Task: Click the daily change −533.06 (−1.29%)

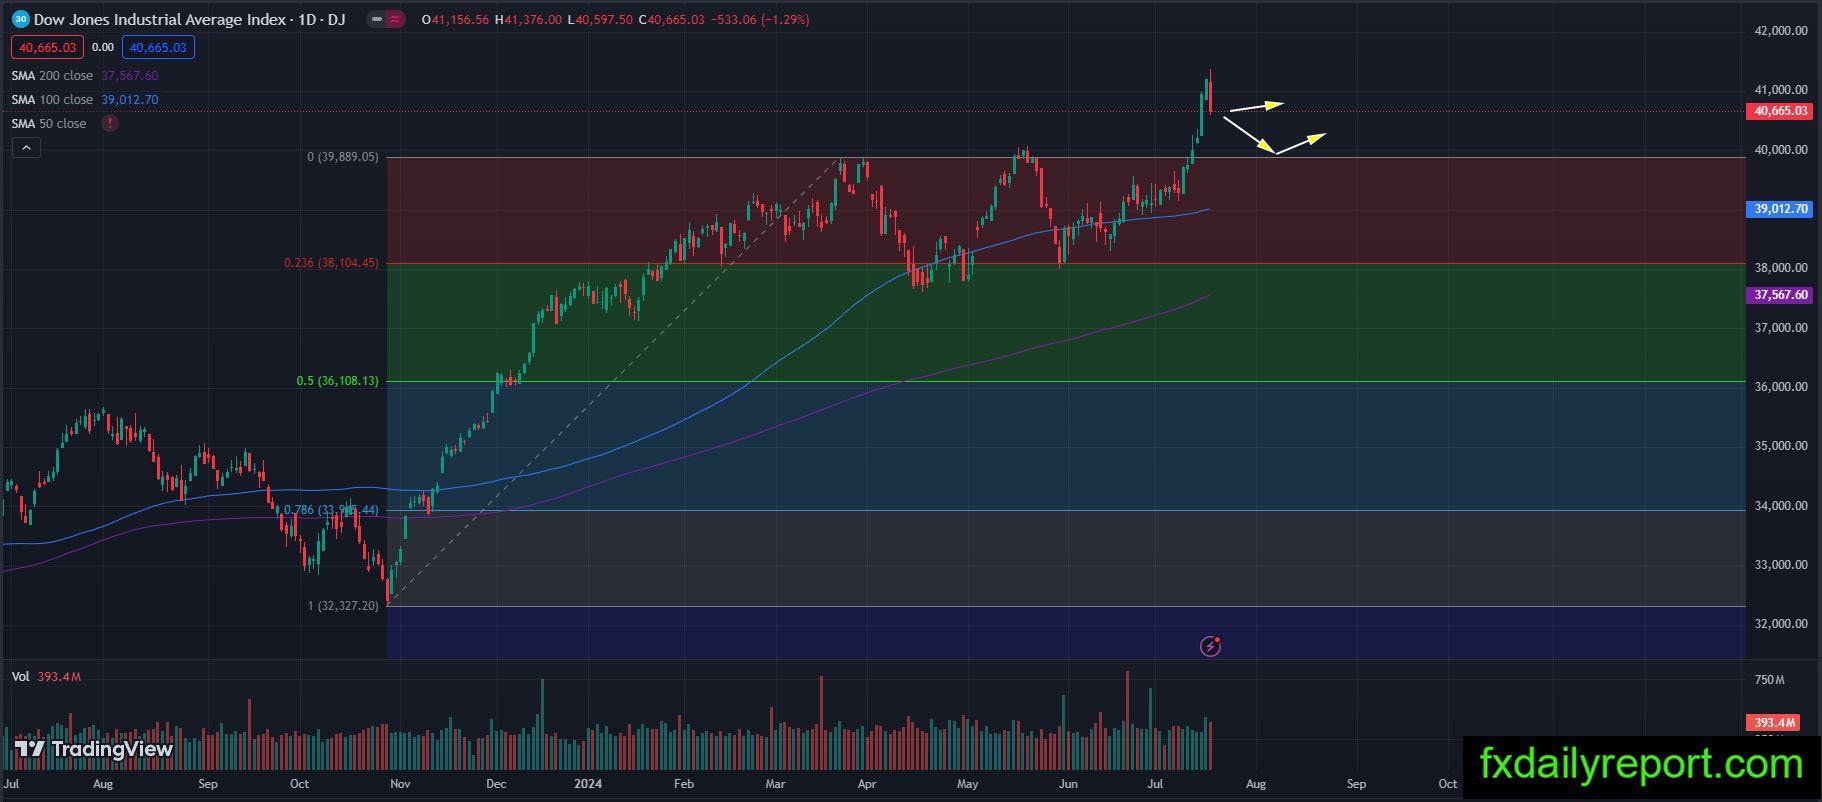Action: pyautogui.click(x=760, y=20)
